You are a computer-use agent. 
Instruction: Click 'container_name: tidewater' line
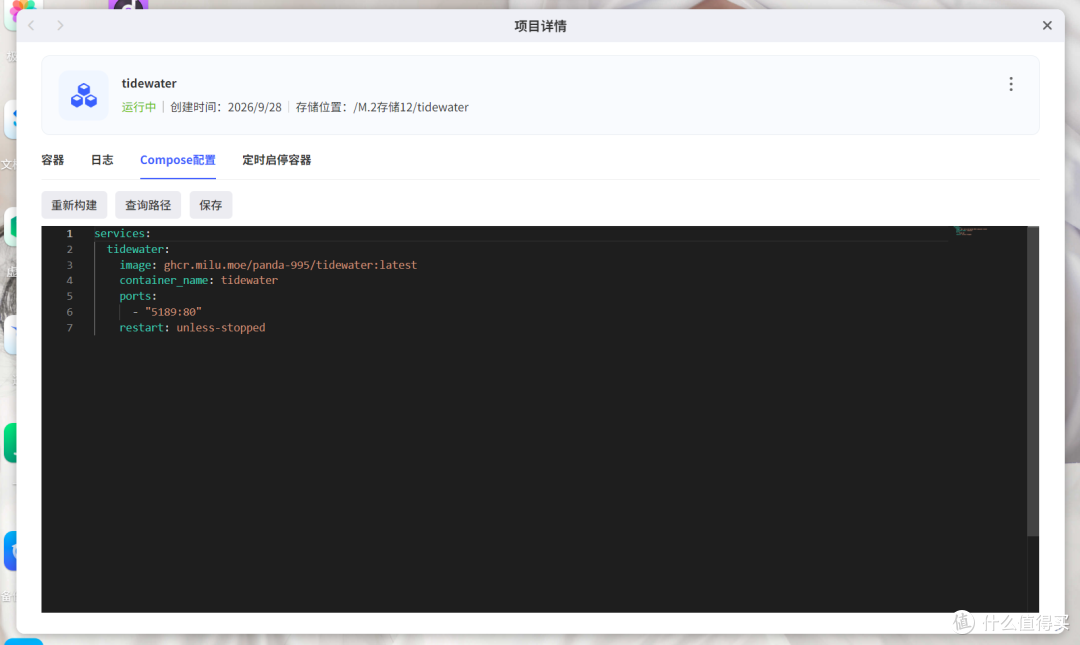pyautogui.click(x=198, y=280)
